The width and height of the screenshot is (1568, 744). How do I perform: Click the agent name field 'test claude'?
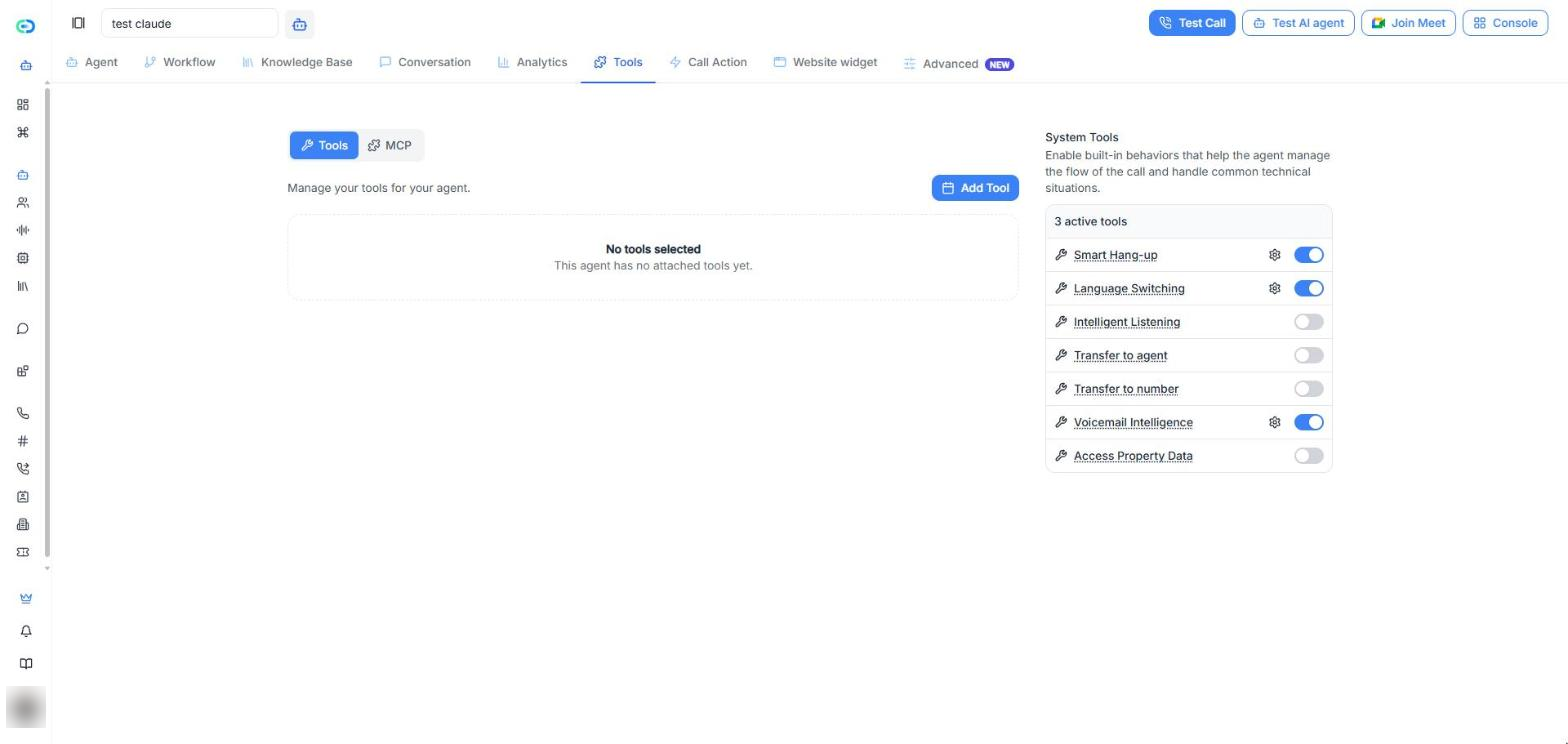tap(189, 23)
